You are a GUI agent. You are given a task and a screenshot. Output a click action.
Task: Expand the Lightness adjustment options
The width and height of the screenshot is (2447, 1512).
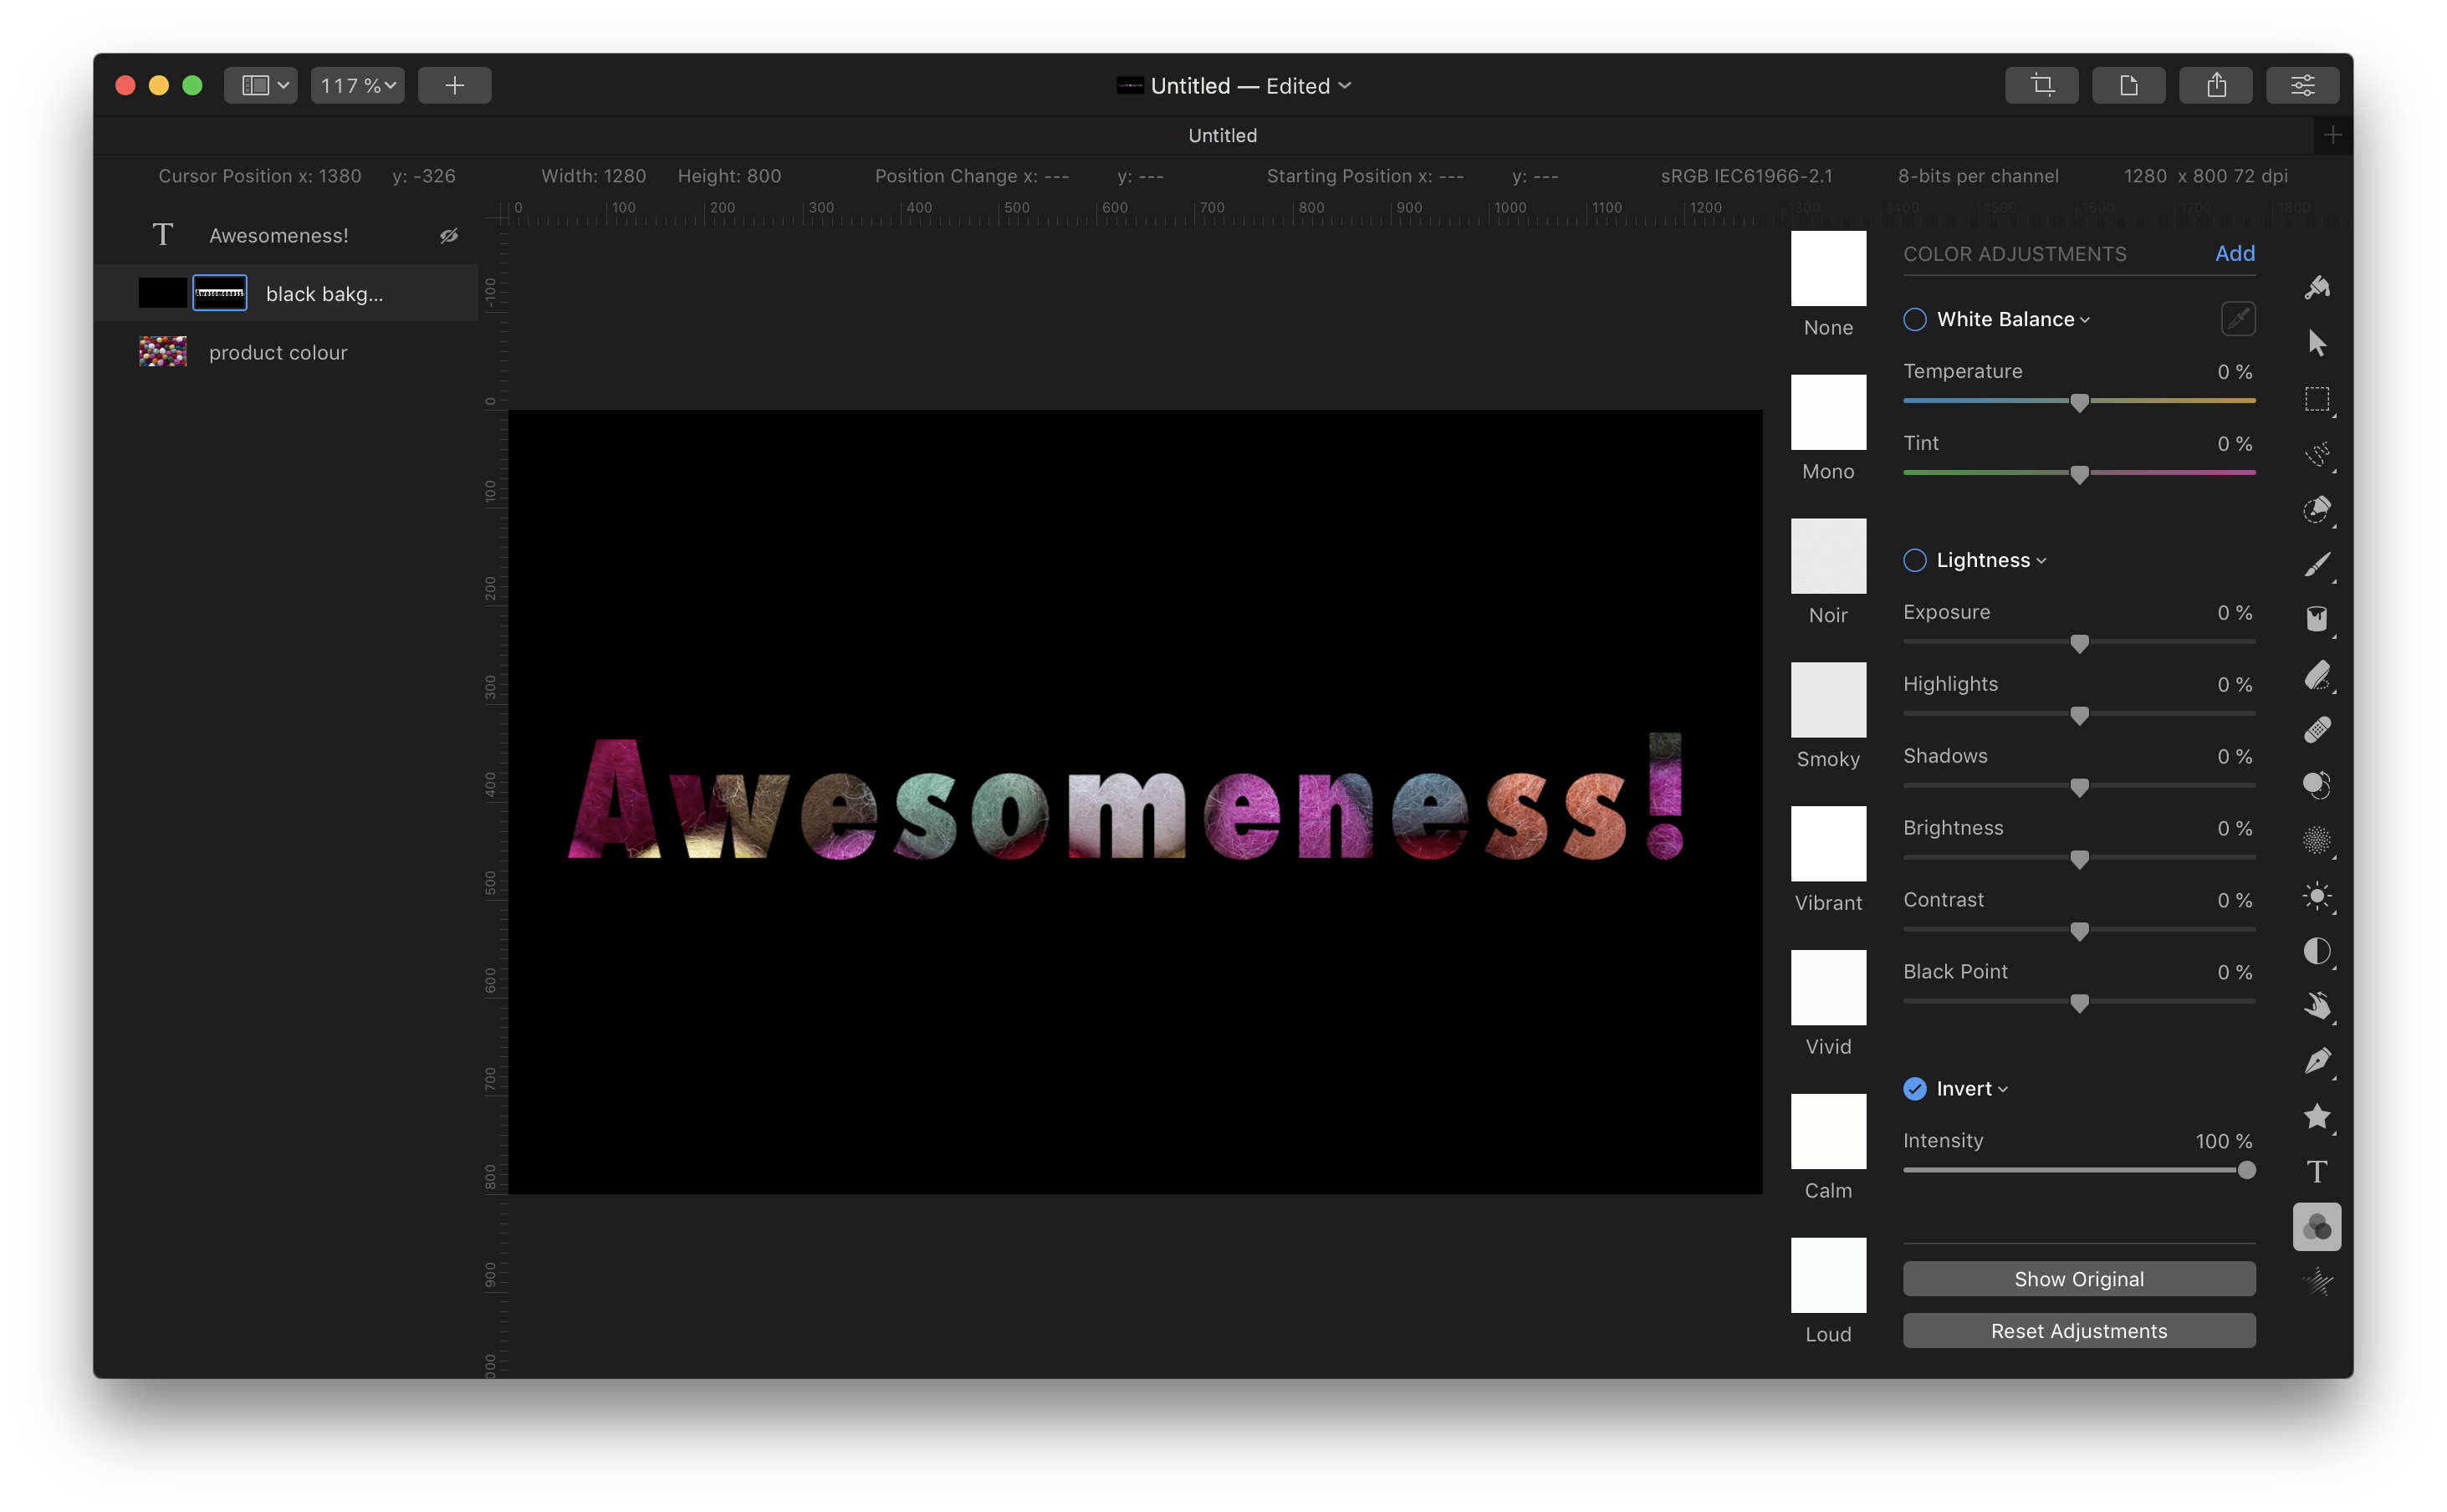(x=2040, y=559)
